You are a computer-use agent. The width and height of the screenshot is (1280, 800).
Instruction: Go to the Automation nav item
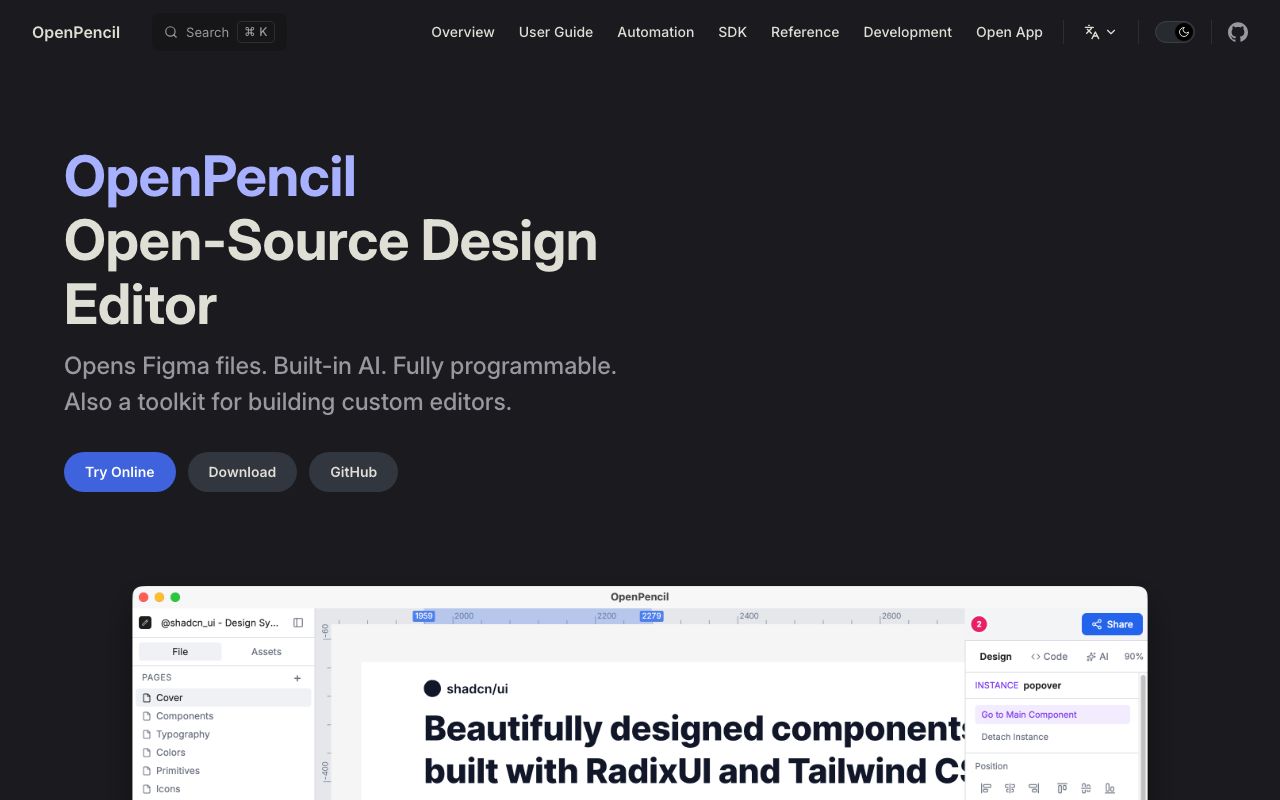656,32
